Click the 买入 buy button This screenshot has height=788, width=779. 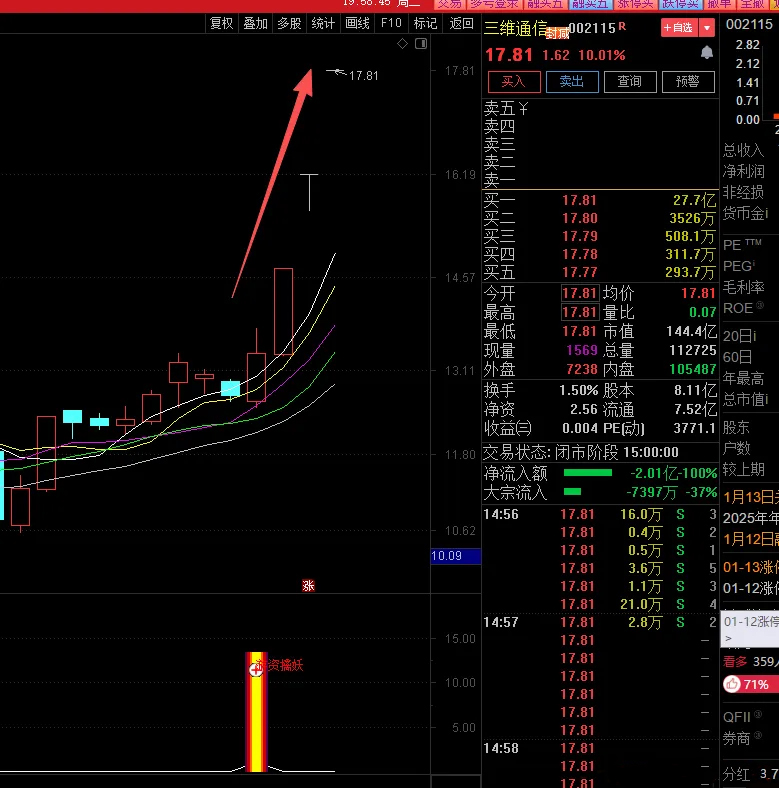click(x=514, y=81)
